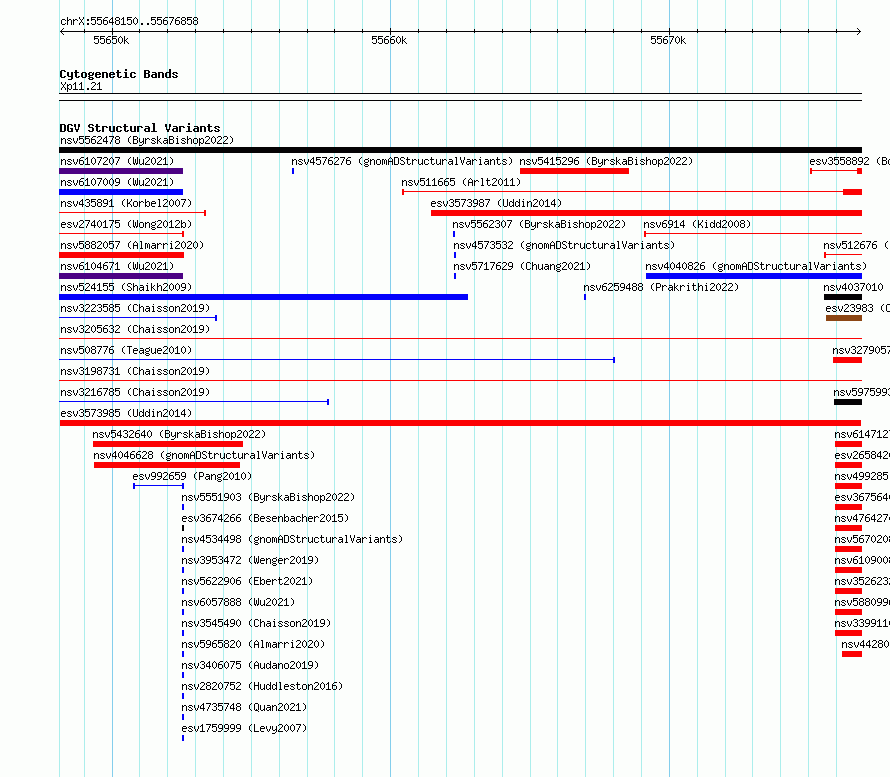The image size is (890, 777).
Task: Open nsv5717629 (Chuang2021) variant
Action: tap(522, 266)
